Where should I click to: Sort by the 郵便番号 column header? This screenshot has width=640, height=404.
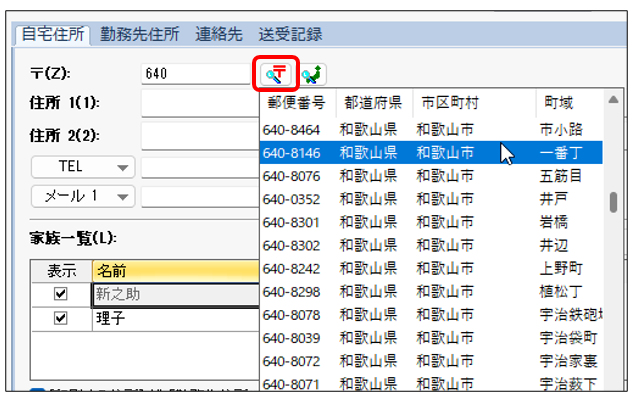tap(296, 102)
